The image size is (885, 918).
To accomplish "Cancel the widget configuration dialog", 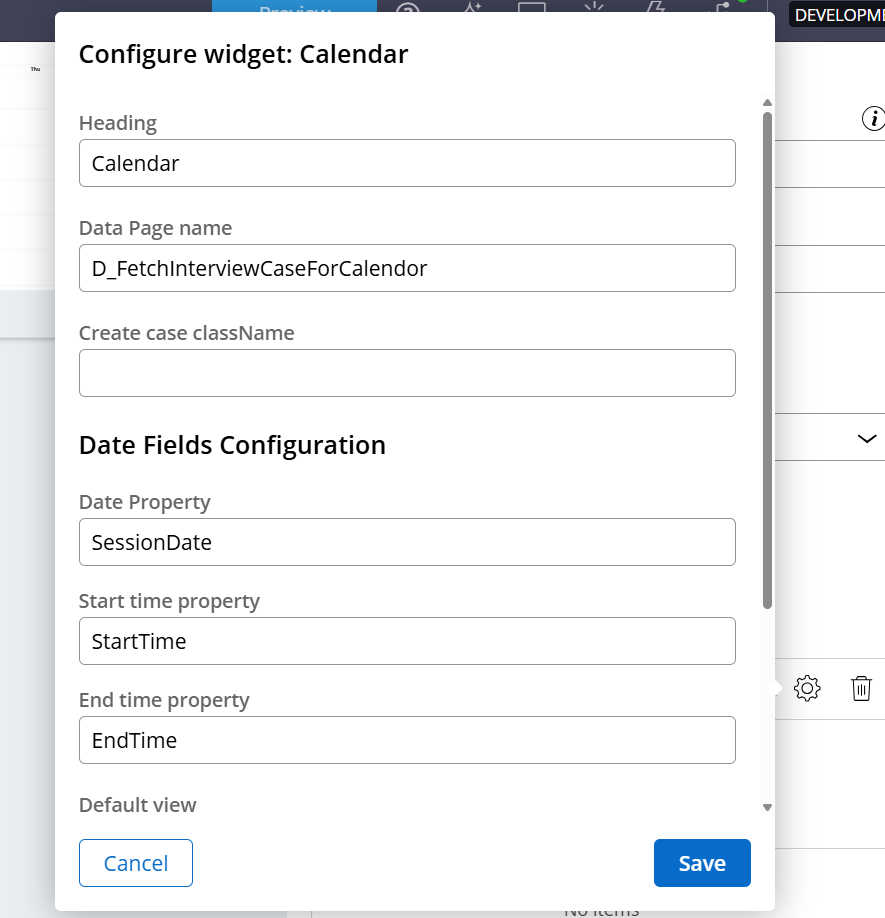I will (135, 862).
